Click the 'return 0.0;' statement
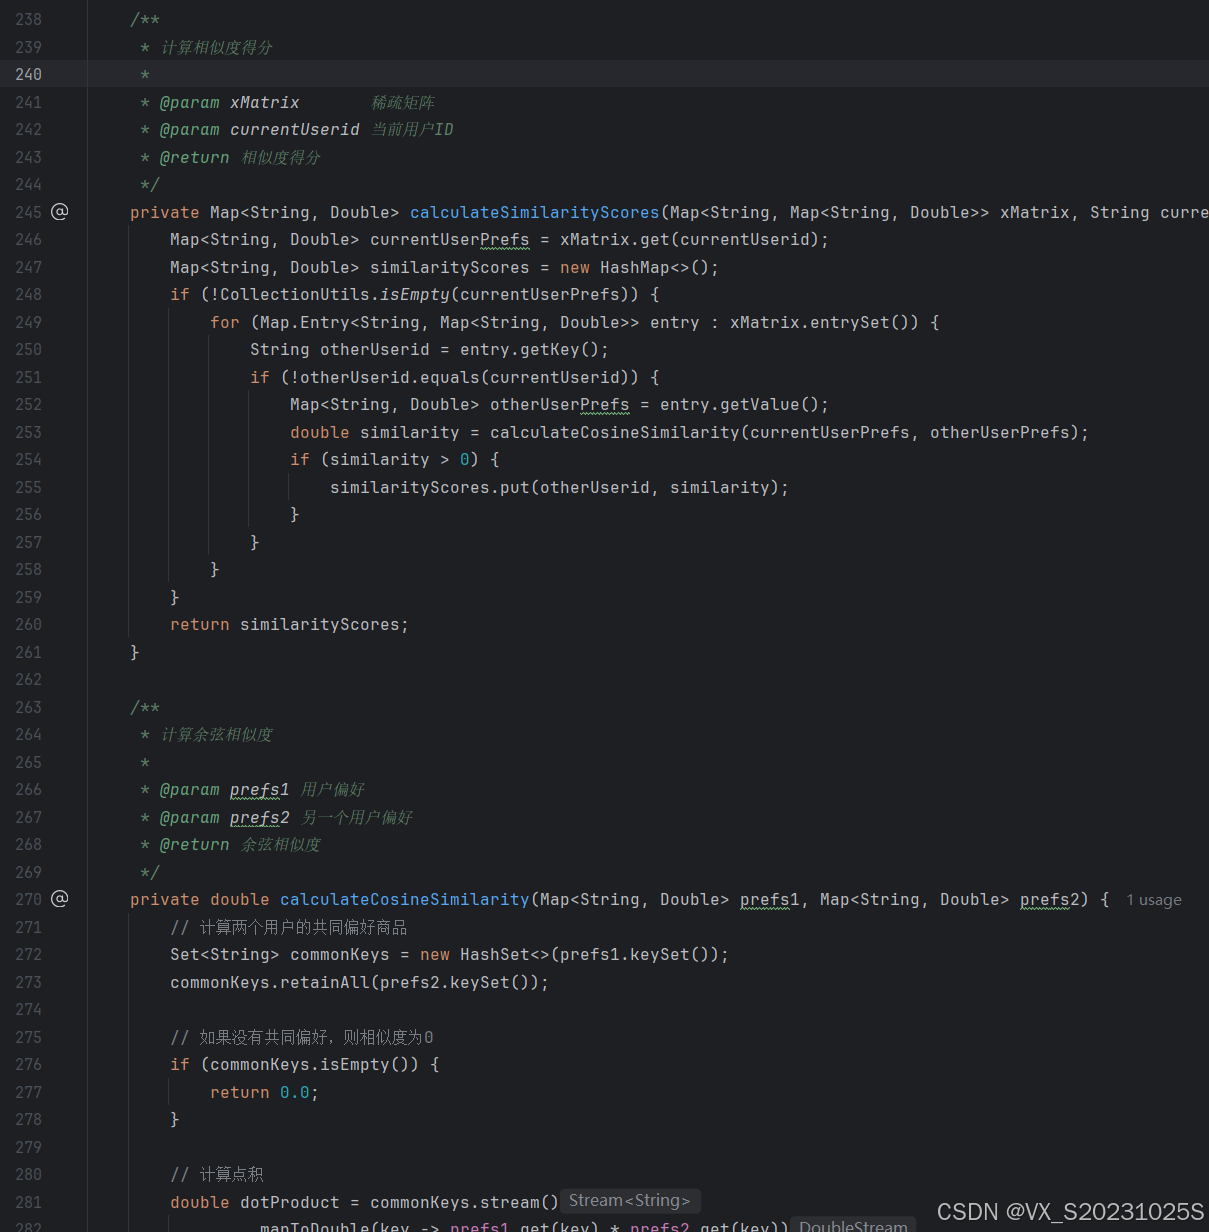 point(264,1092)
